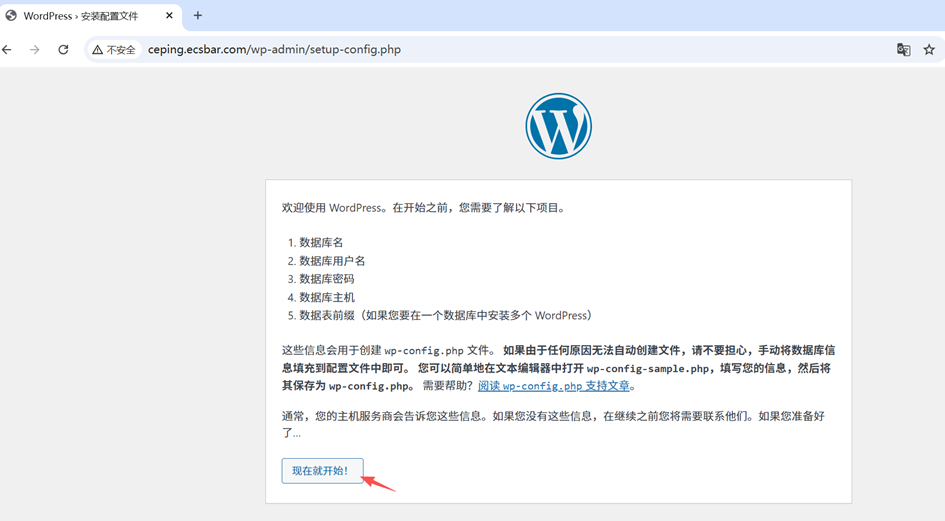This screenshot has height=521, width=945.
Task: Click the wp-config-sample.php filename text
Action: coord(650,368)
